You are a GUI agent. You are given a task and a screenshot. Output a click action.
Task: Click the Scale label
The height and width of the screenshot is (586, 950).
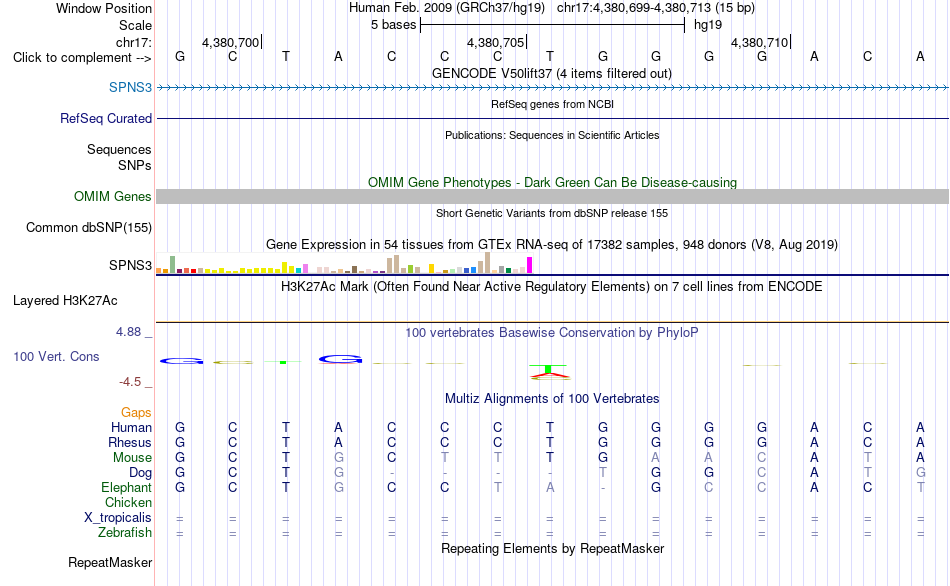135,25
